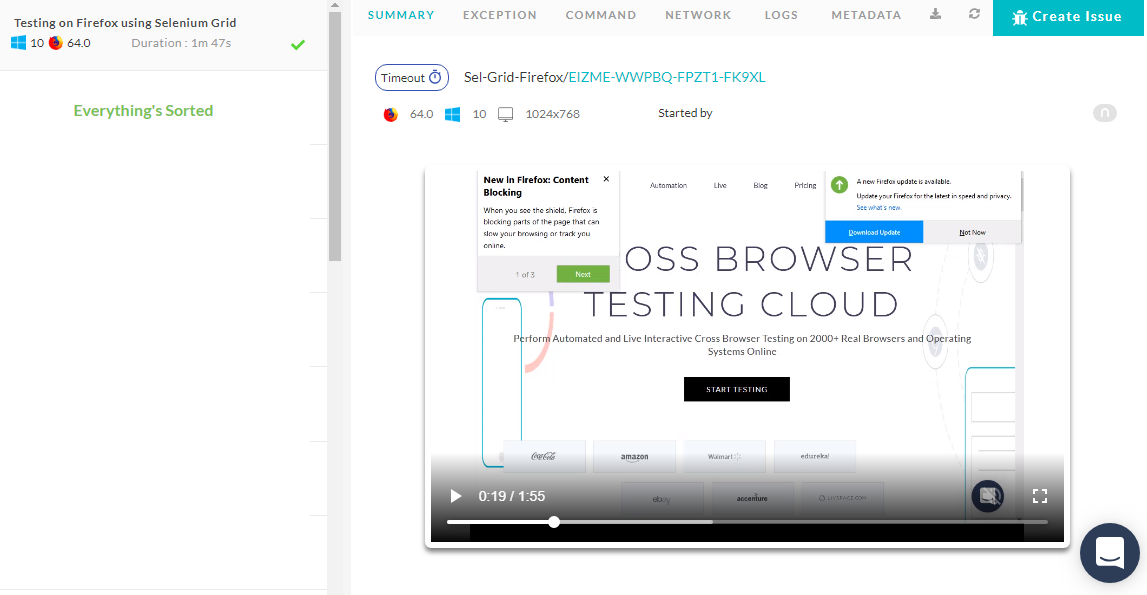The image size is (1147, 595).
Task: Close the Content Blocking popup in video
Action: pos(606,179)
